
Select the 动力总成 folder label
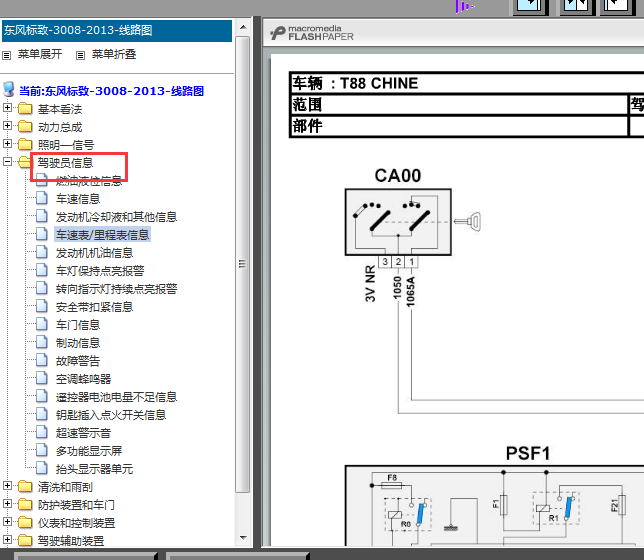[x=60, y=127]
